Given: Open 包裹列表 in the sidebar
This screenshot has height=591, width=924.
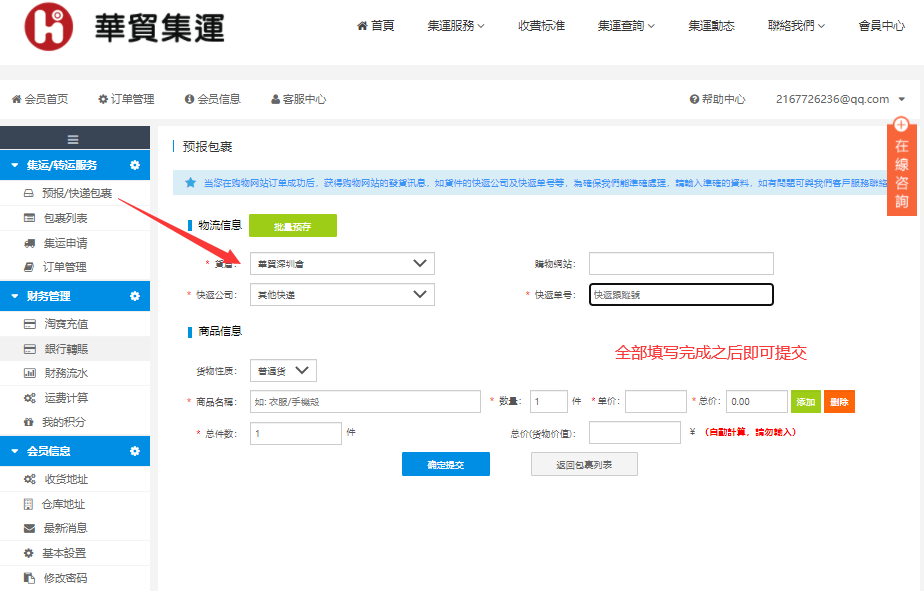Looking at the screenshot, I should click(65, 218).
